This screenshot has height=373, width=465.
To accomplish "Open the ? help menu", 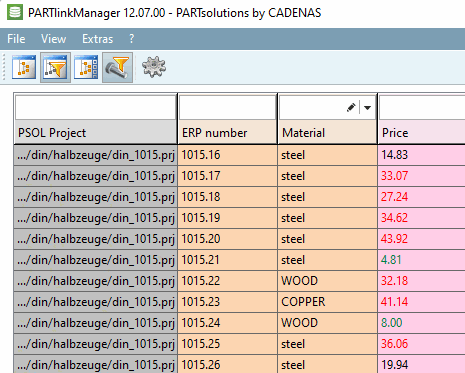I will tap(132, 39).
